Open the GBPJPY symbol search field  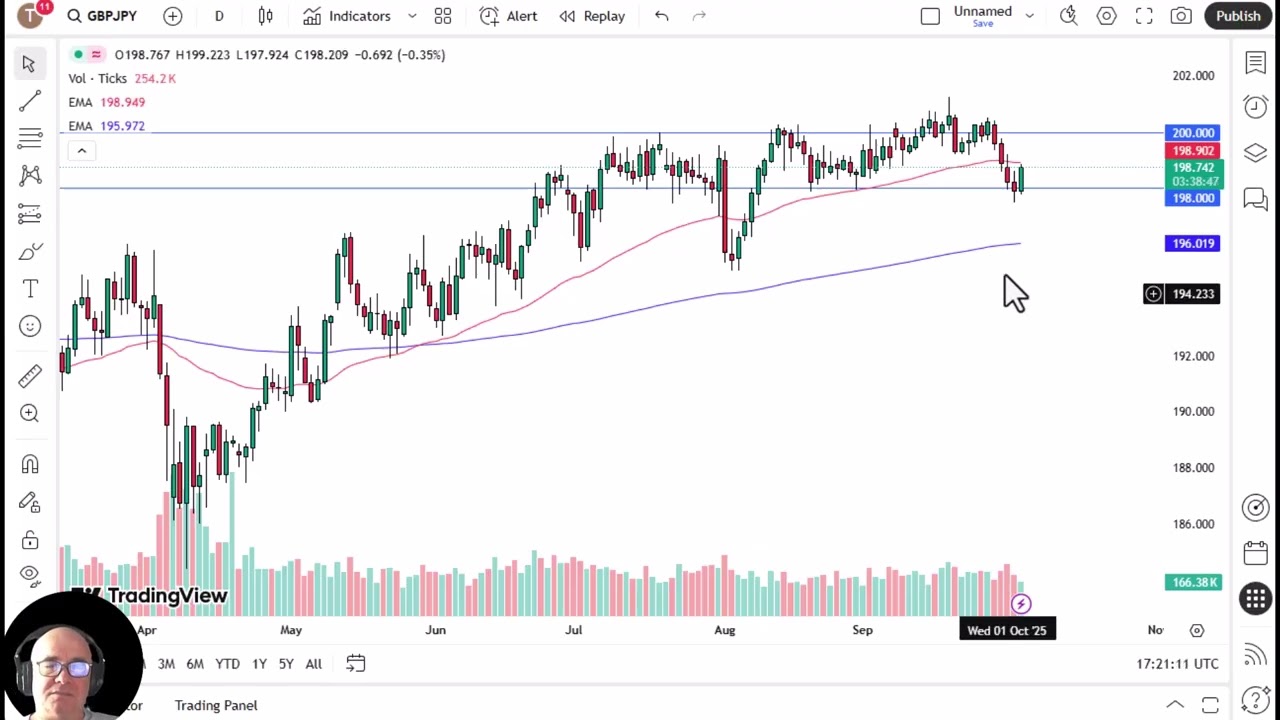[102, 16]
